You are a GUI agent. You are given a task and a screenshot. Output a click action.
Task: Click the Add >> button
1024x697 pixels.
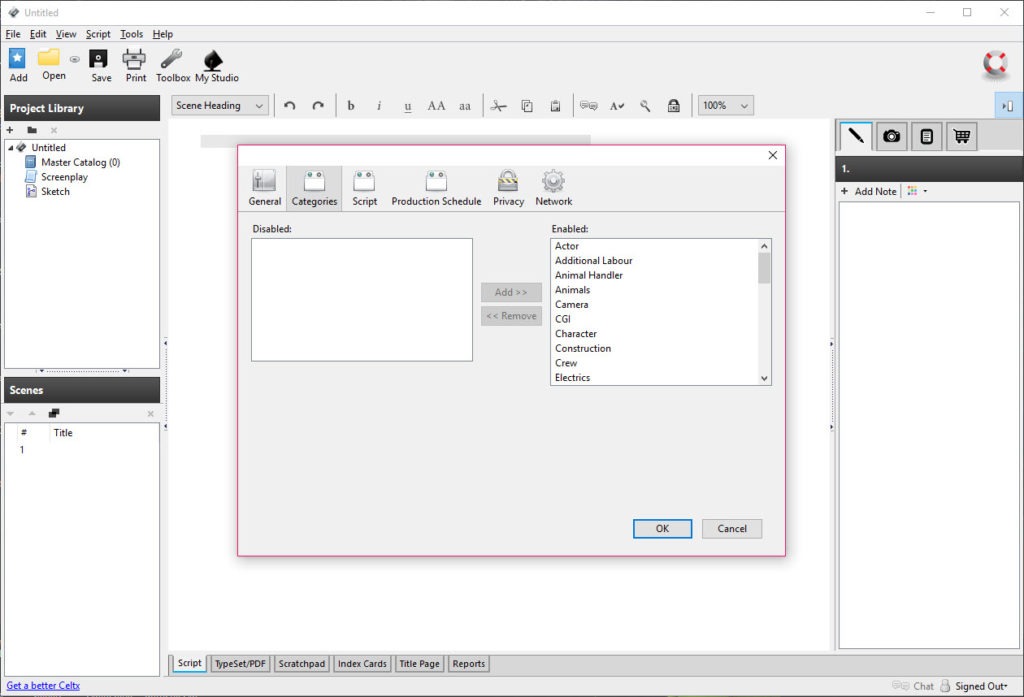pos(511,292)
